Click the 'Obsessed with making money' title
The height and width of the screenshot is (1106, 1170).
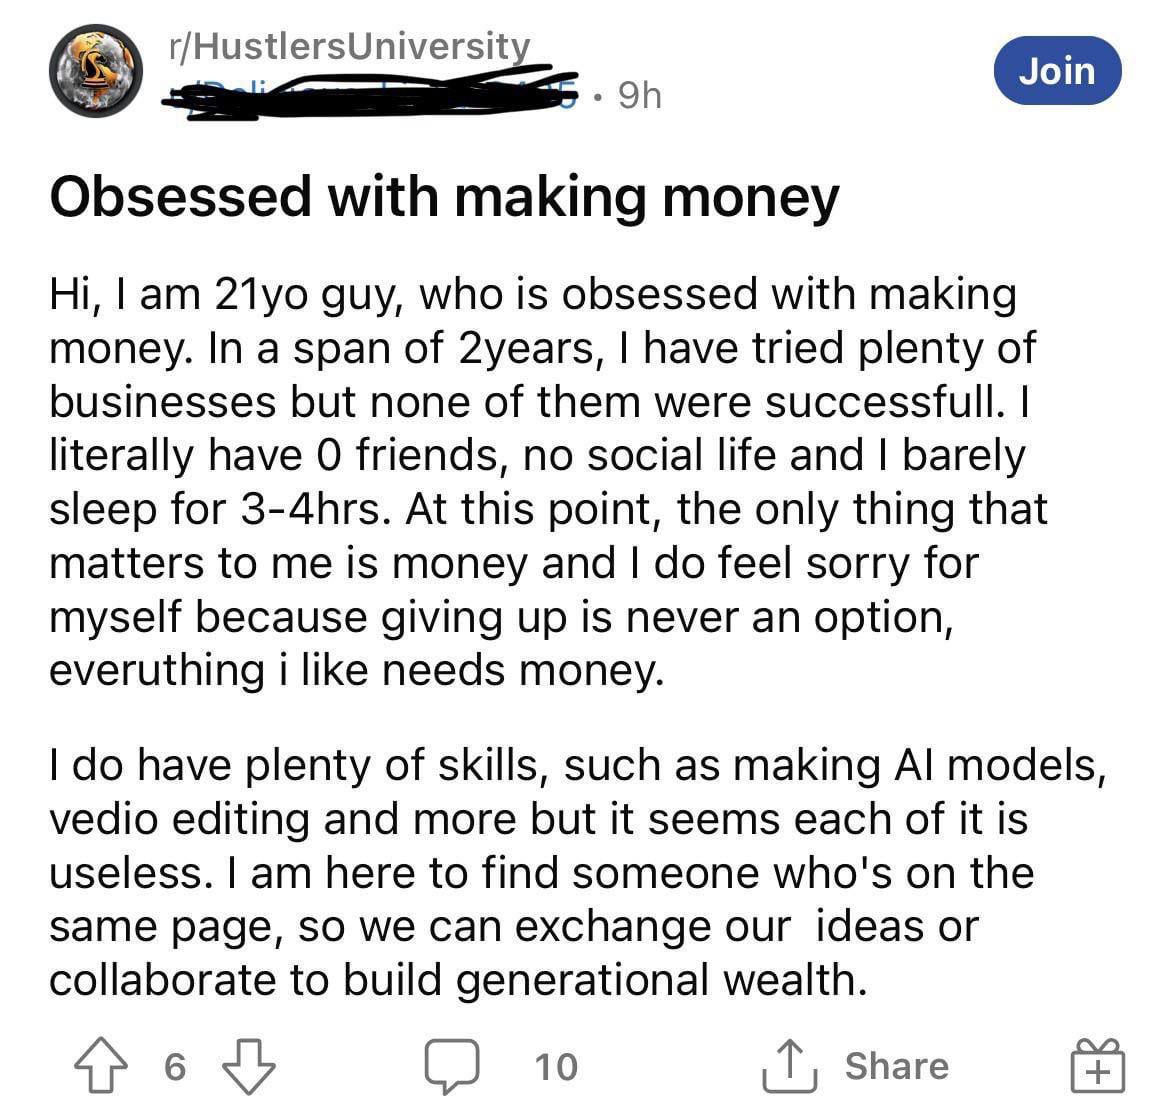pyautogui.click(x=444, y=197)
